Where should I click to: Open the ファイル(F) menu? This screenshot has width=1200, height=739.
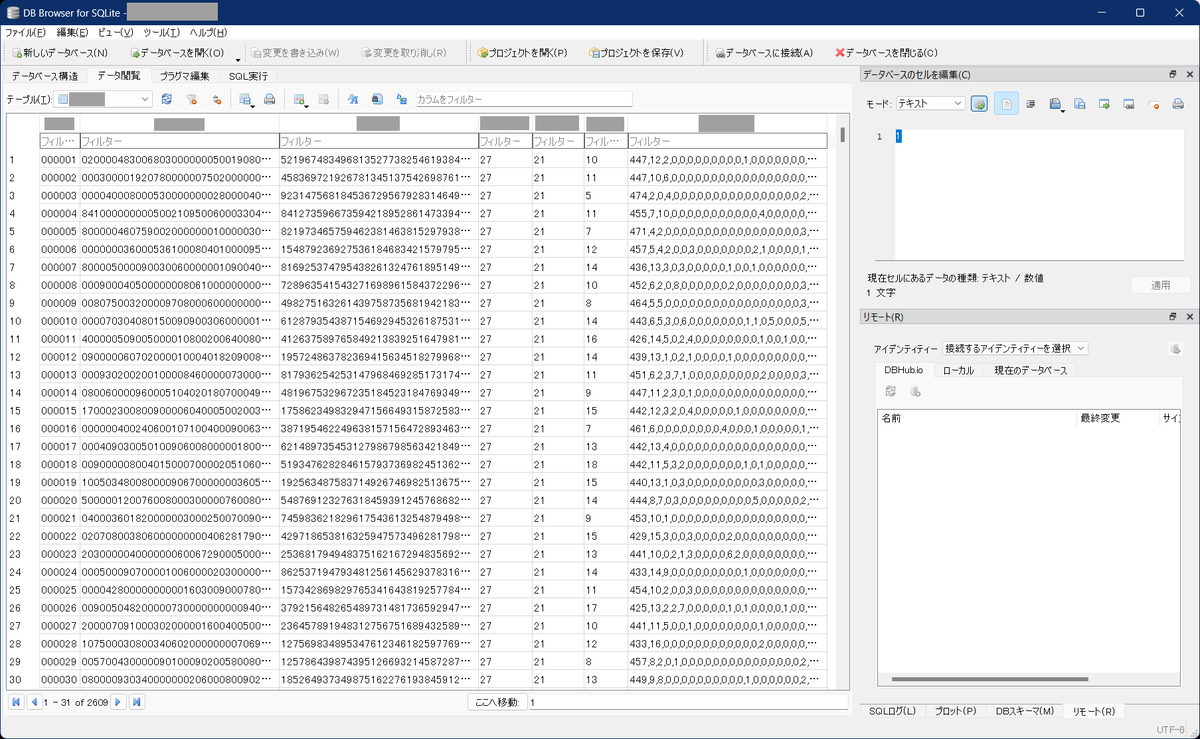point(25,33)
